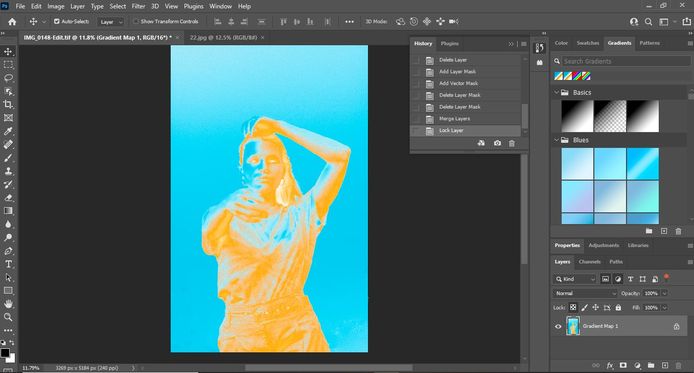Select the Crop tool
This screenshot has width=694, height=373.
pos(8,104)
